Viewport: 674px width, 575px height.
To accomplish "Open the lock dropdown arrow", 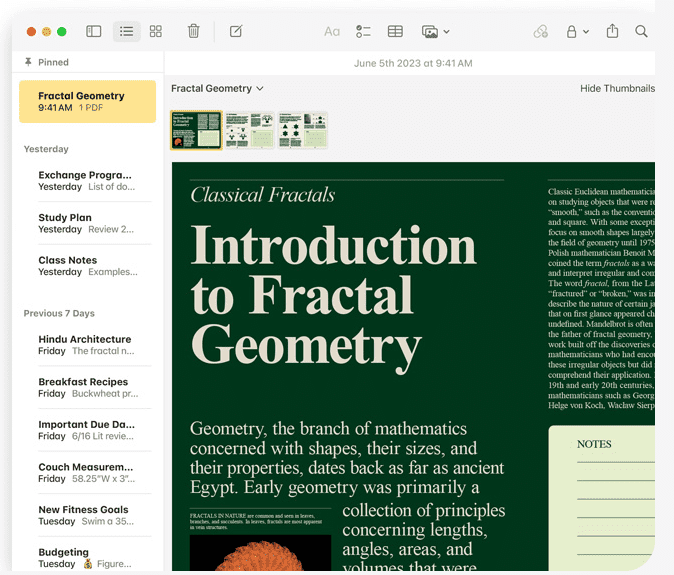I will pos(586,31).
